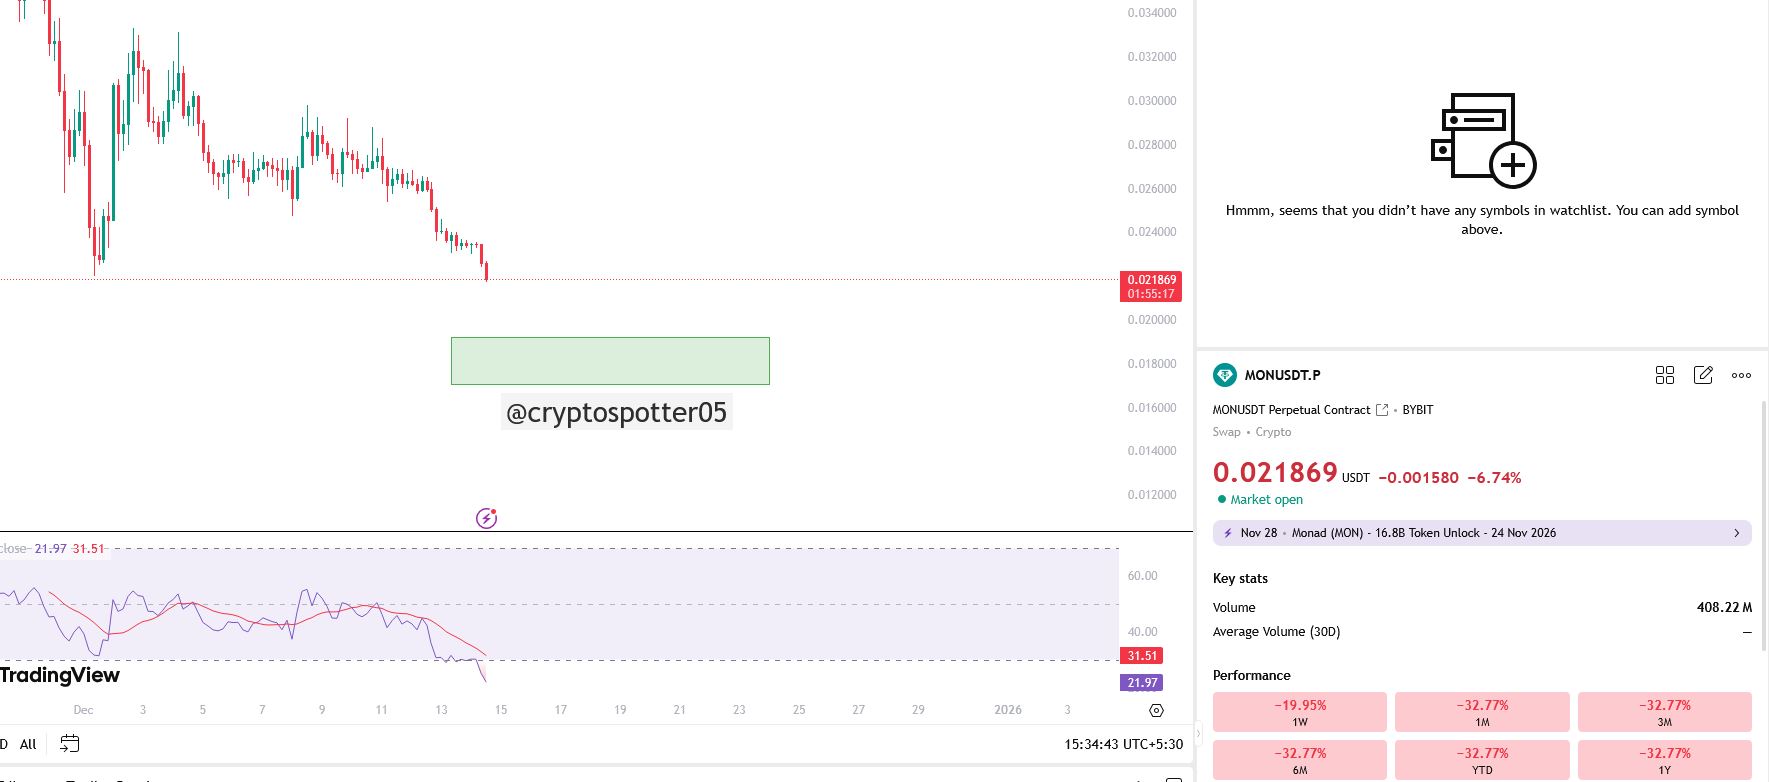1769x782 pixels.
Task: Click the -0.001580 change value
Action: pyautogui.click(x=1418, y=478)
